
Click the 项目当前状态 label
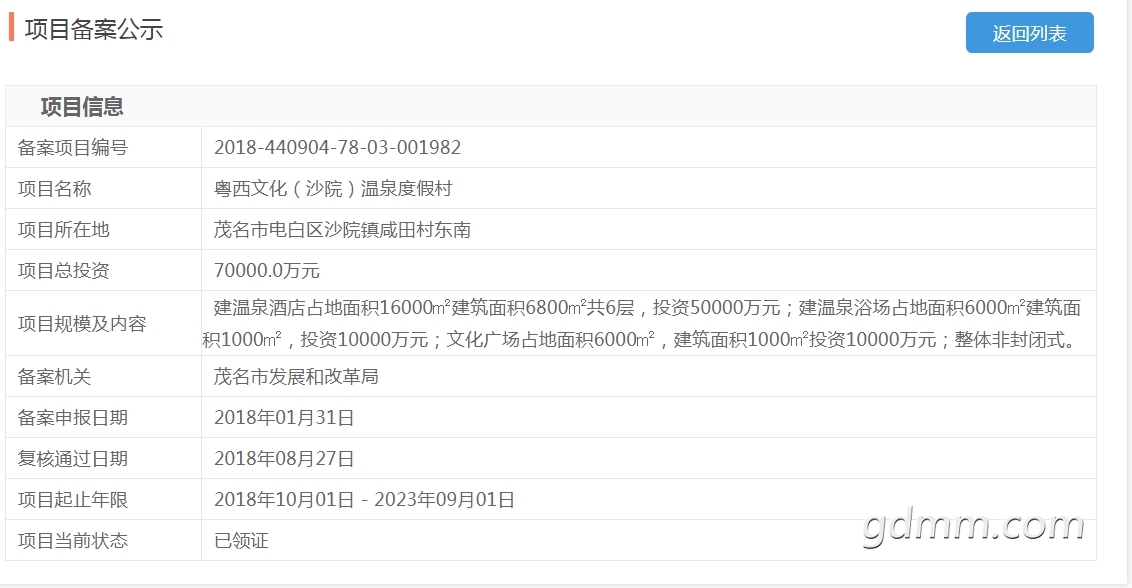pos(73,540)
